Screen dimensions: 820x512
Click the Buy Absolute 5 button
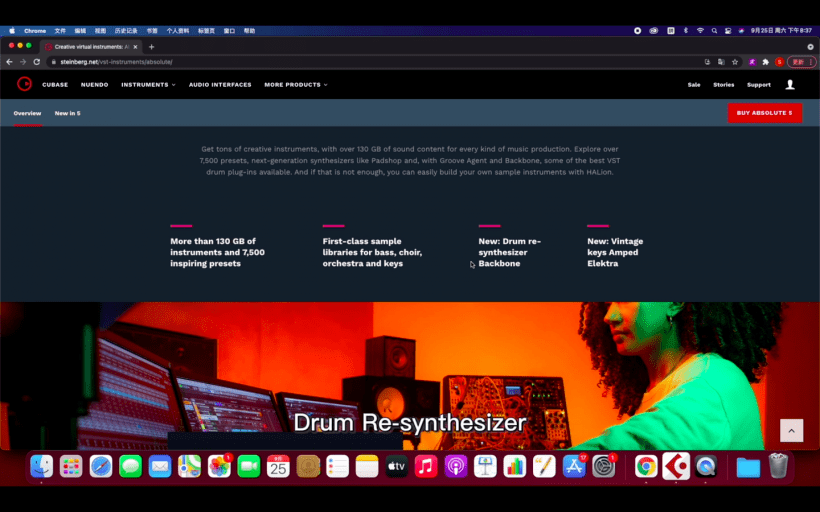(x=764, y=113)
